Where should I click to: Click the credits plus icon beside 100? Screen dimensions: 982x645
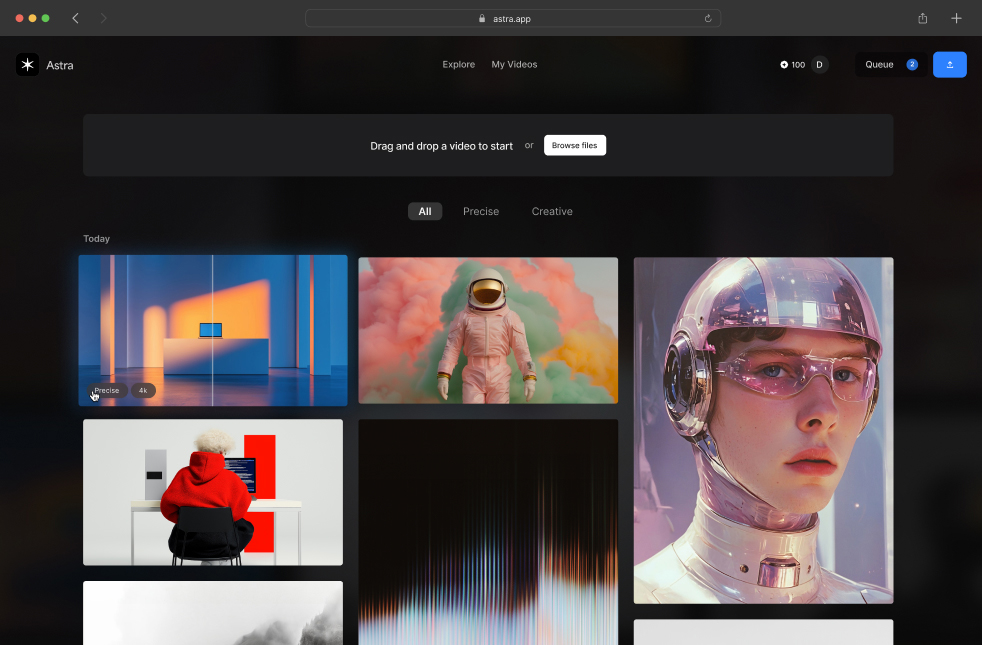783,64
